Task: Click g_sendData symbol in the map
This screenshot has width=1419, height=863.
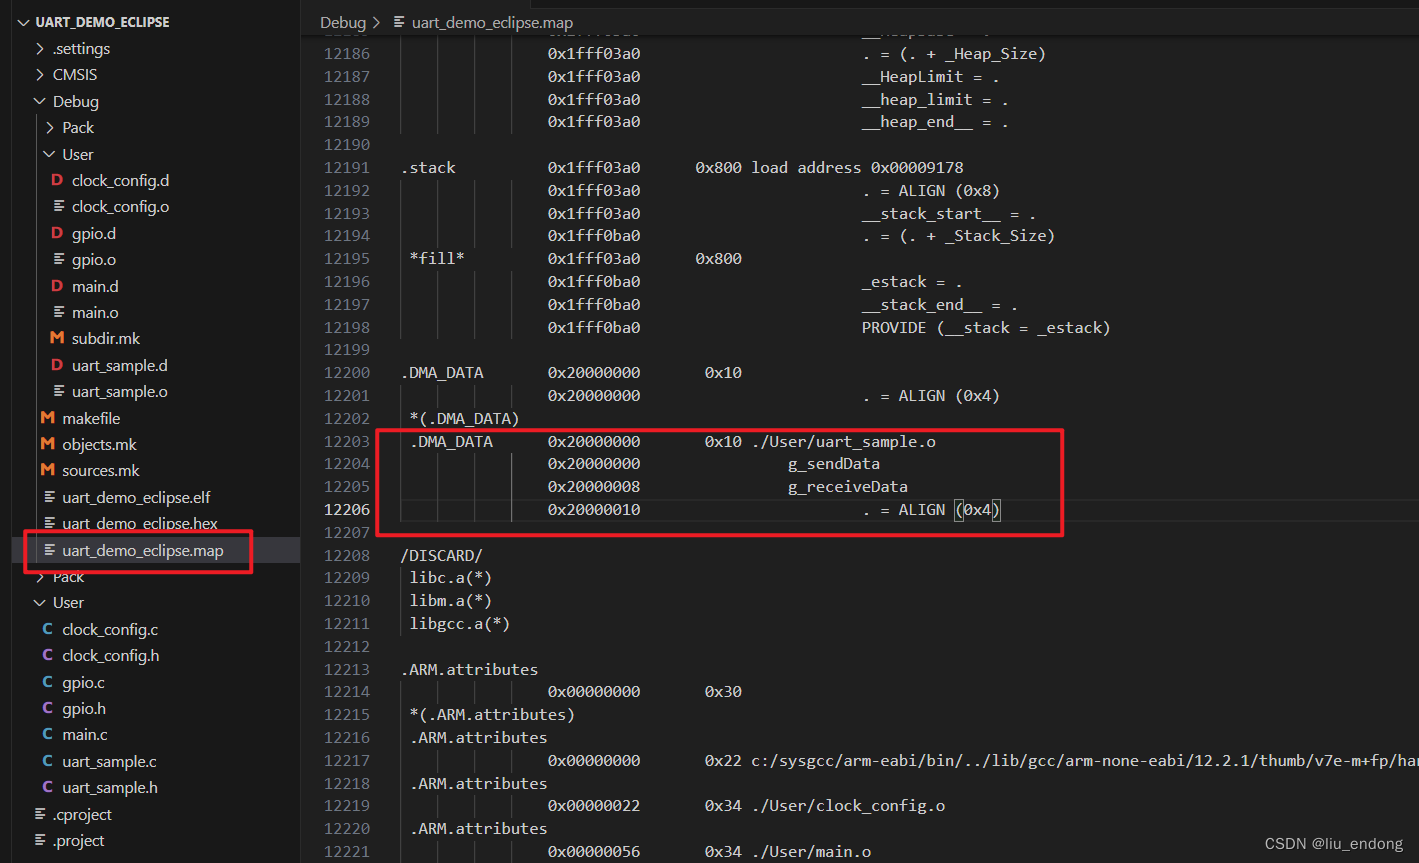Action: [x=834, y=464]
